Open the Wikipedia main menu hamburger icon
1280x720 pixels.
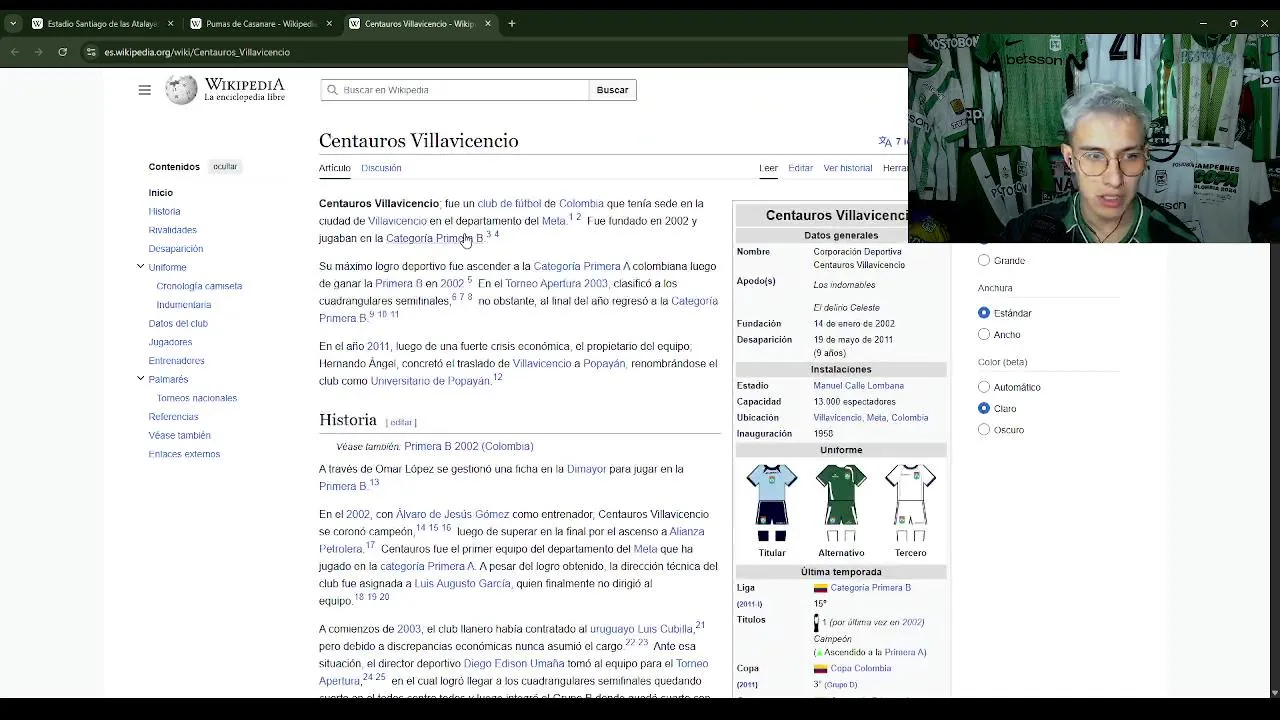tap(145, 90)
